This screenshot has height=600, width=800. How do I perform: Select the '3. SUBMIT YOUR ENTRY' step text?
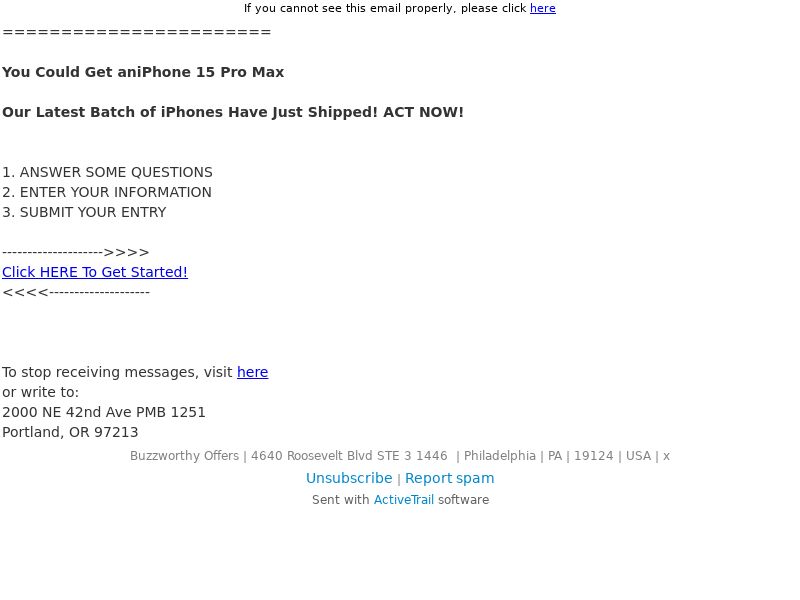pyautogui.click(x=84, y=212)
